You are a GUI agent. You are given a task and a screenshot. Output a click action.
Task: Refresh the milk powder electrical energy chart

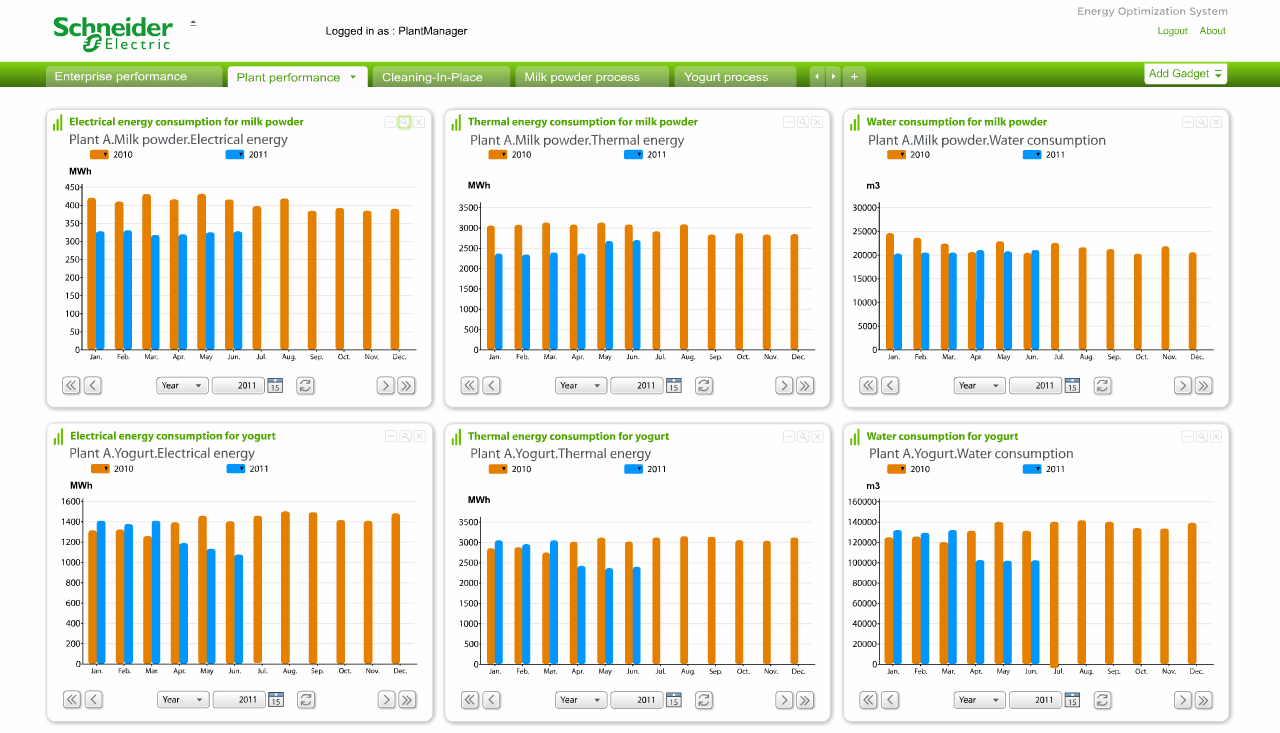click(x=305, y=385)
